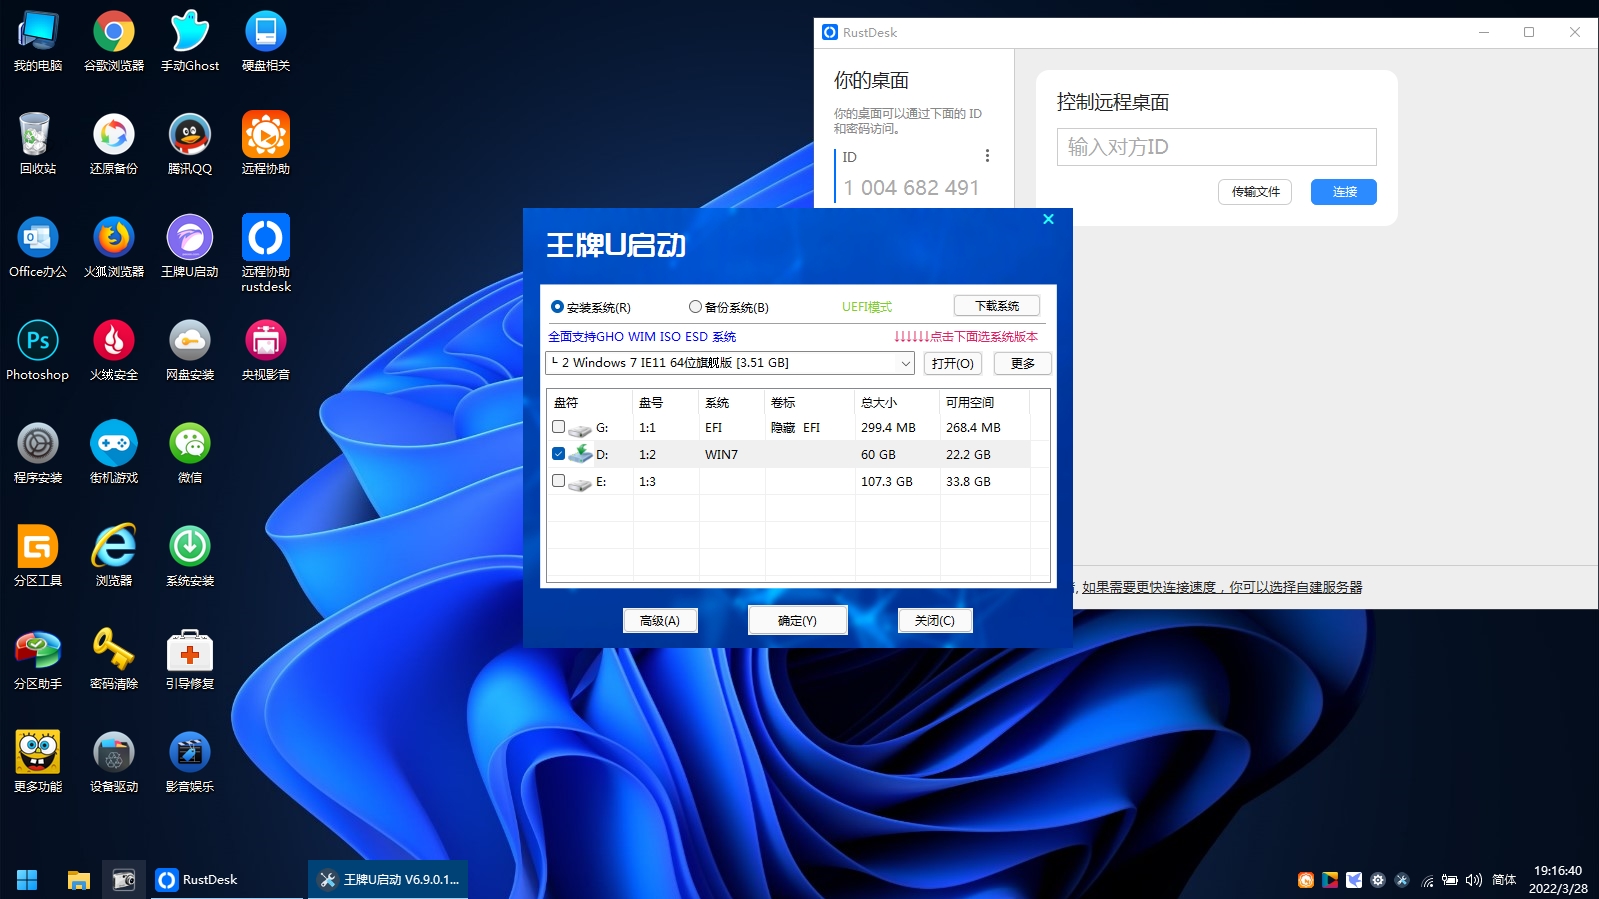This screenshot has width=1599, height=899.
Task: Open volume tray icon
Action: (1473, 880)
